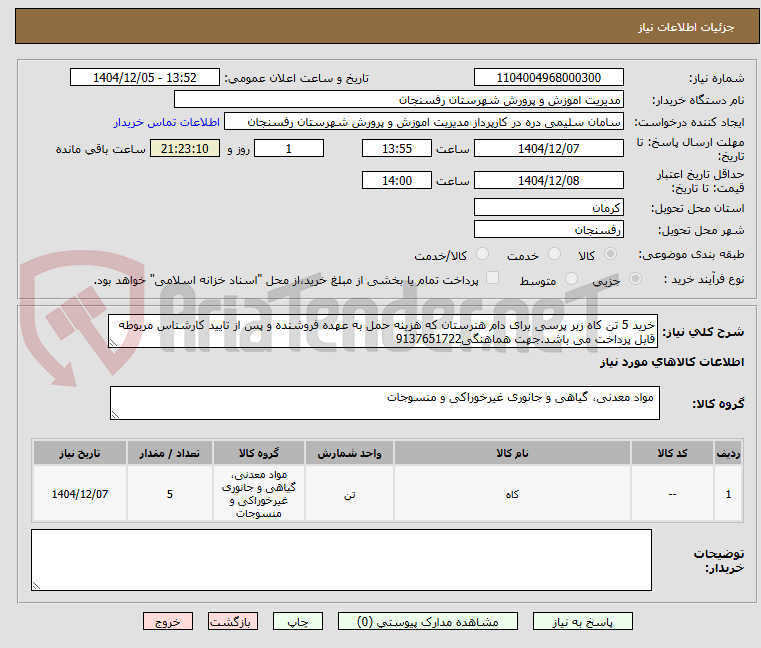Click the تاریخ نیاز column header
Screen dimensions: 761x648
point(80,453)
